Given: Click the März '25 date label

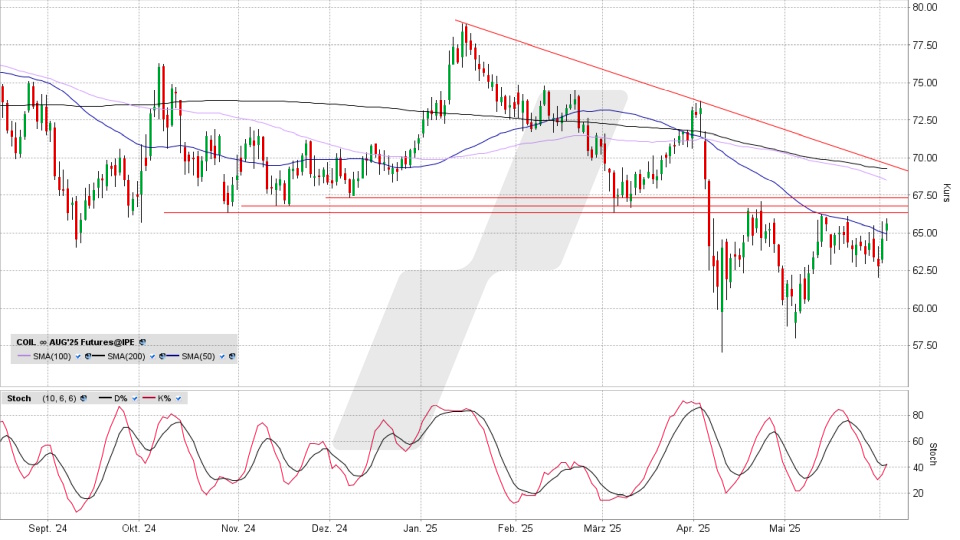Looking at the screenshot, I should coord(602,529).
